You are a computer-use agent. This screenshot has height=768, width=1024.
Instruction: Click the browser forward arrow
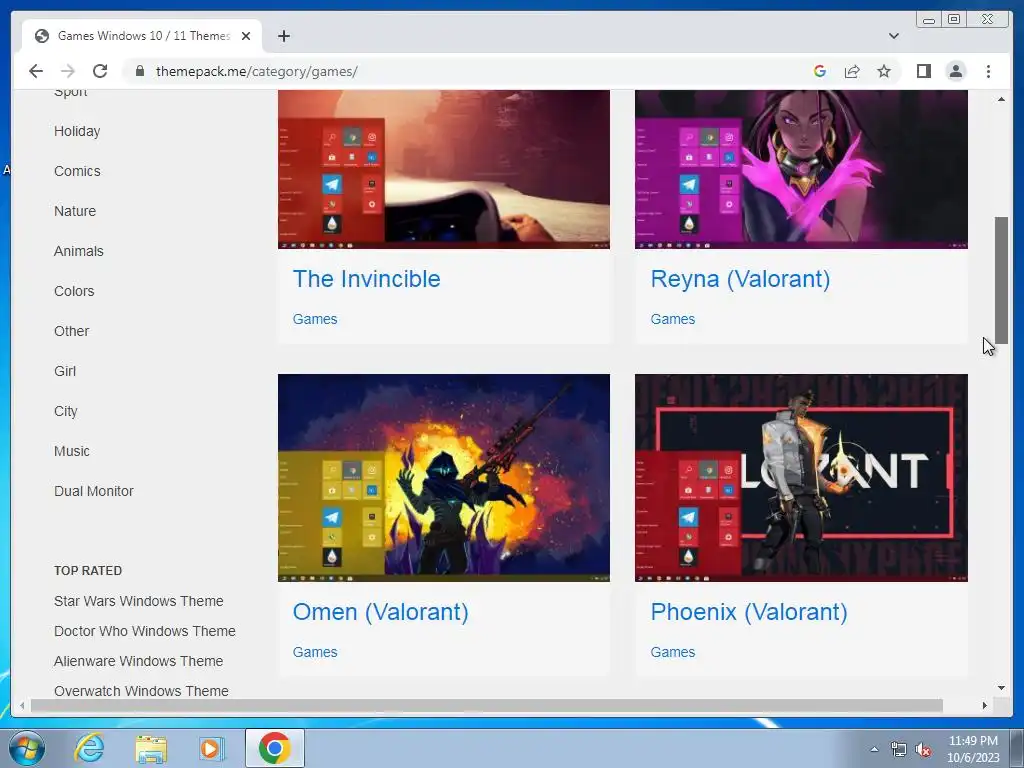(x=68, y=71)
